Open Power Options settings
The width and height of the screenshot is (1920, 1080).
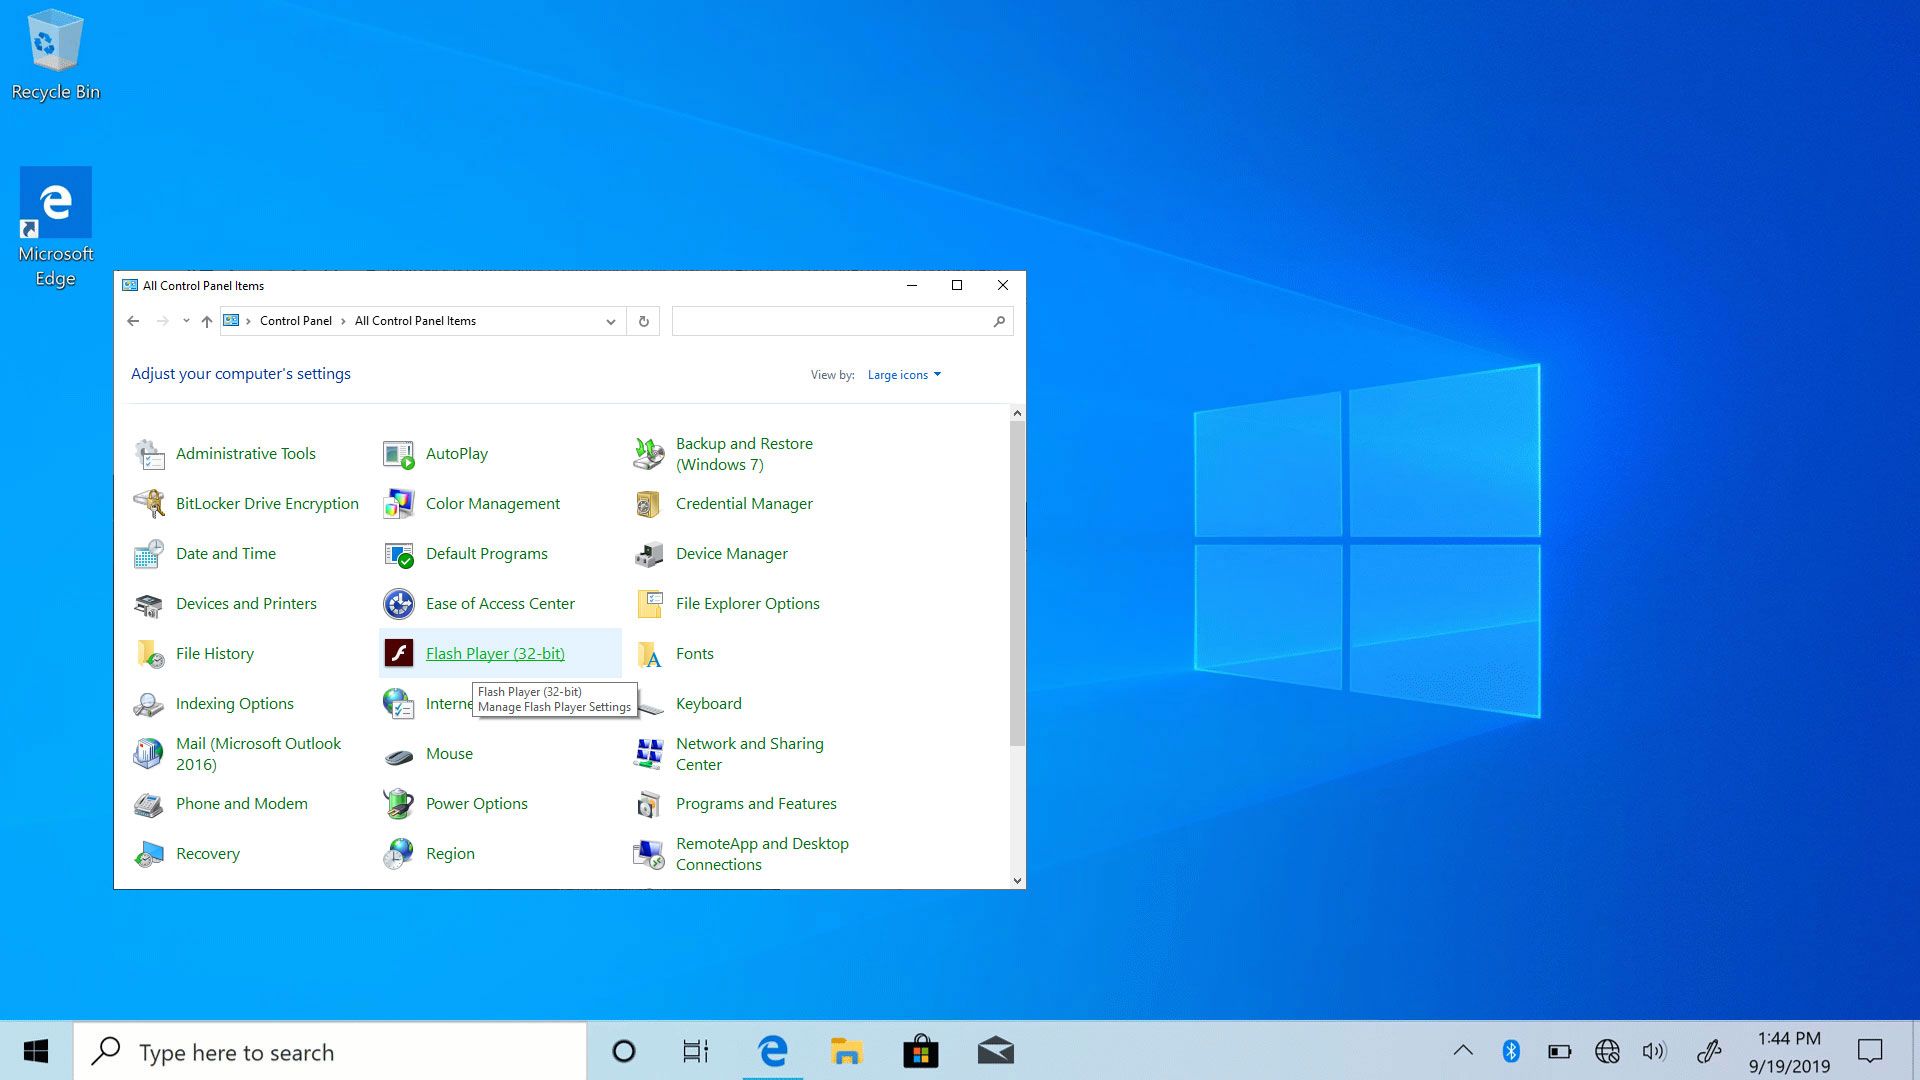(476, 802)
